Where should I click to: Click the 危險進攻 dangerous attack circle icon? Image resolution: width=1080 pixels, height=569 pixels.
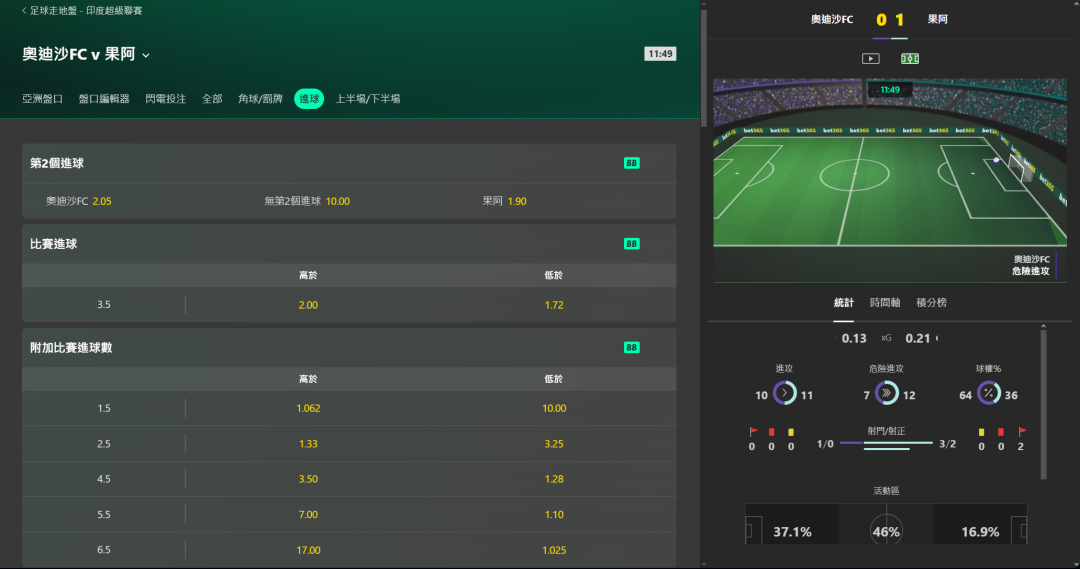[x=886, y=393]
